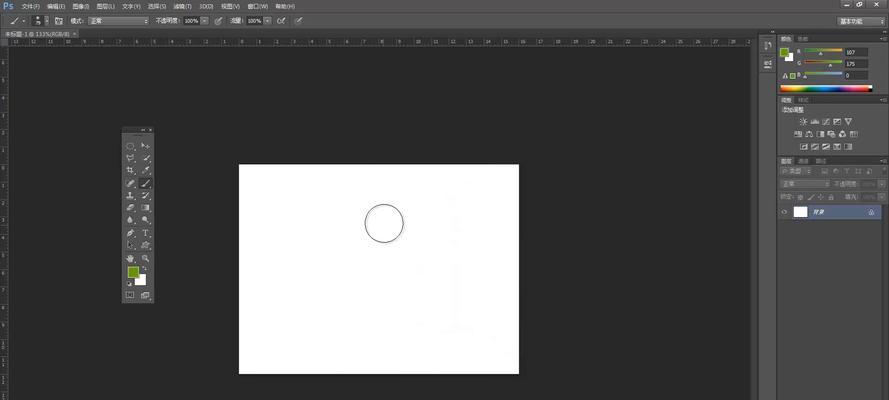This screenshot has width=889, height=400.
Task: Select the Elliptical Marquee tool
Action: click(x=130, y=146)
